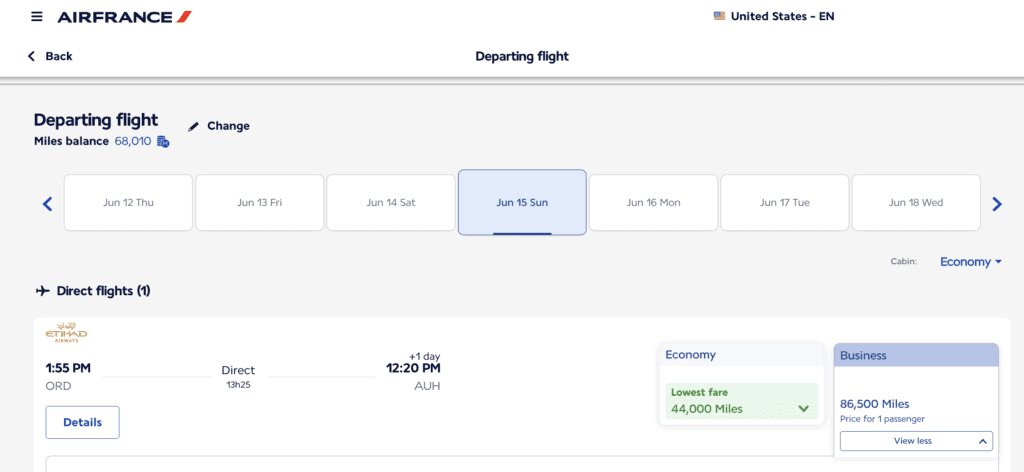The width and height of the screenshot is (1024, 472).
Task: Select the Jun 18 Wed date tab
Action: click(915, 203)
